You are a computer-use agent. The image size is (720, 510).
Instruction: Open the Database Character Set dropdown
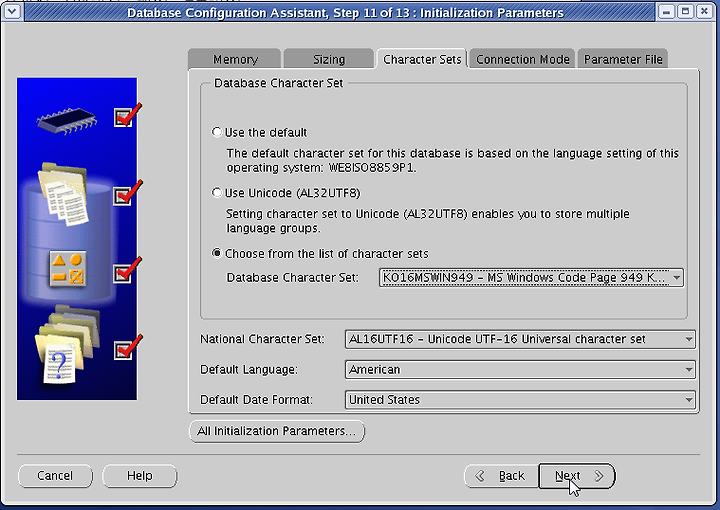pyautogui.click(x=531, y=278)
